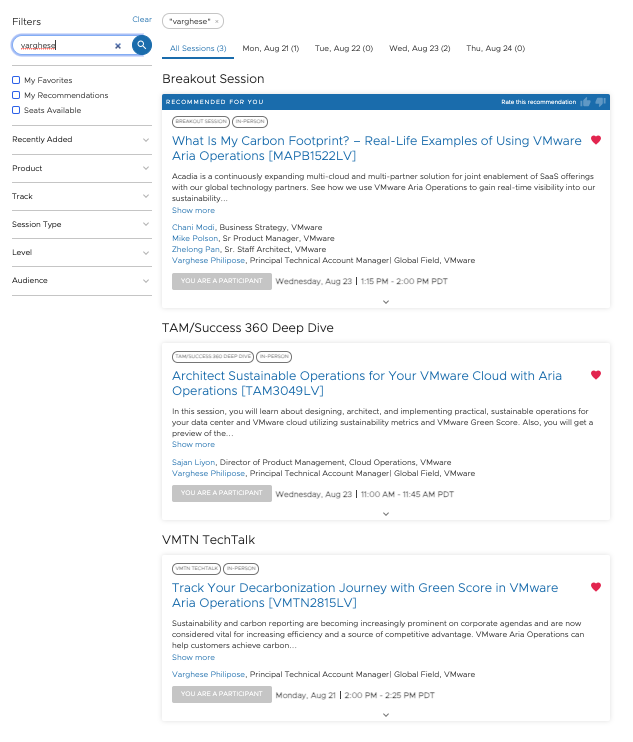Screen dimensions: 633x742
Task: Click You Are A Participant for 1:15 PM session
Action: (x=221, y=281)
